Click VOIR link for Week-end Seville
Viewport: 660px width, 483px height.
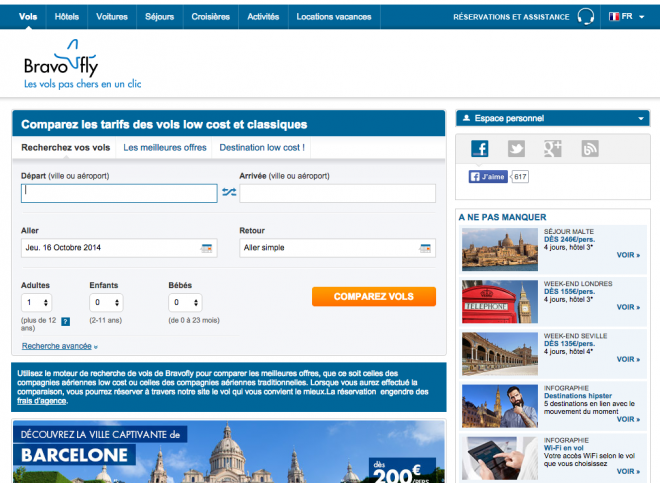click(628, 360)
